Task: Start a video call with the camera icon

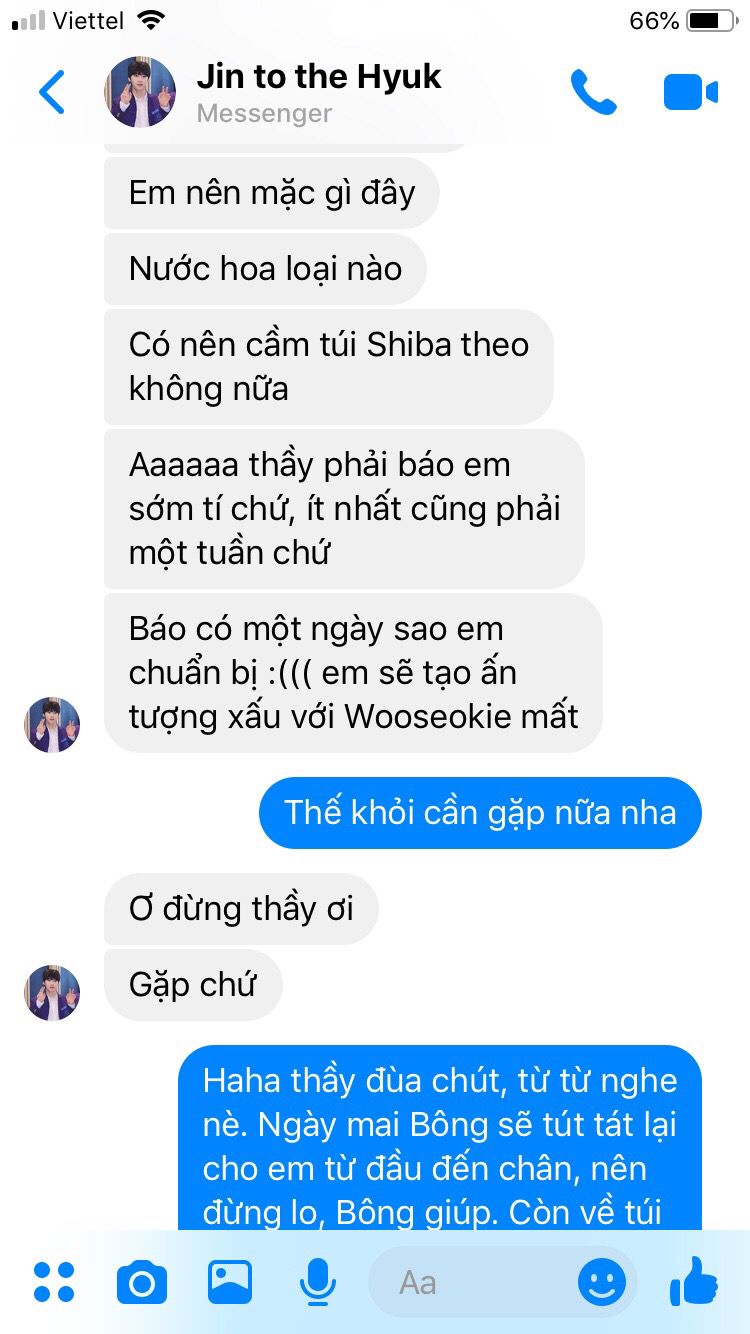Action: (x=691, y=92)
